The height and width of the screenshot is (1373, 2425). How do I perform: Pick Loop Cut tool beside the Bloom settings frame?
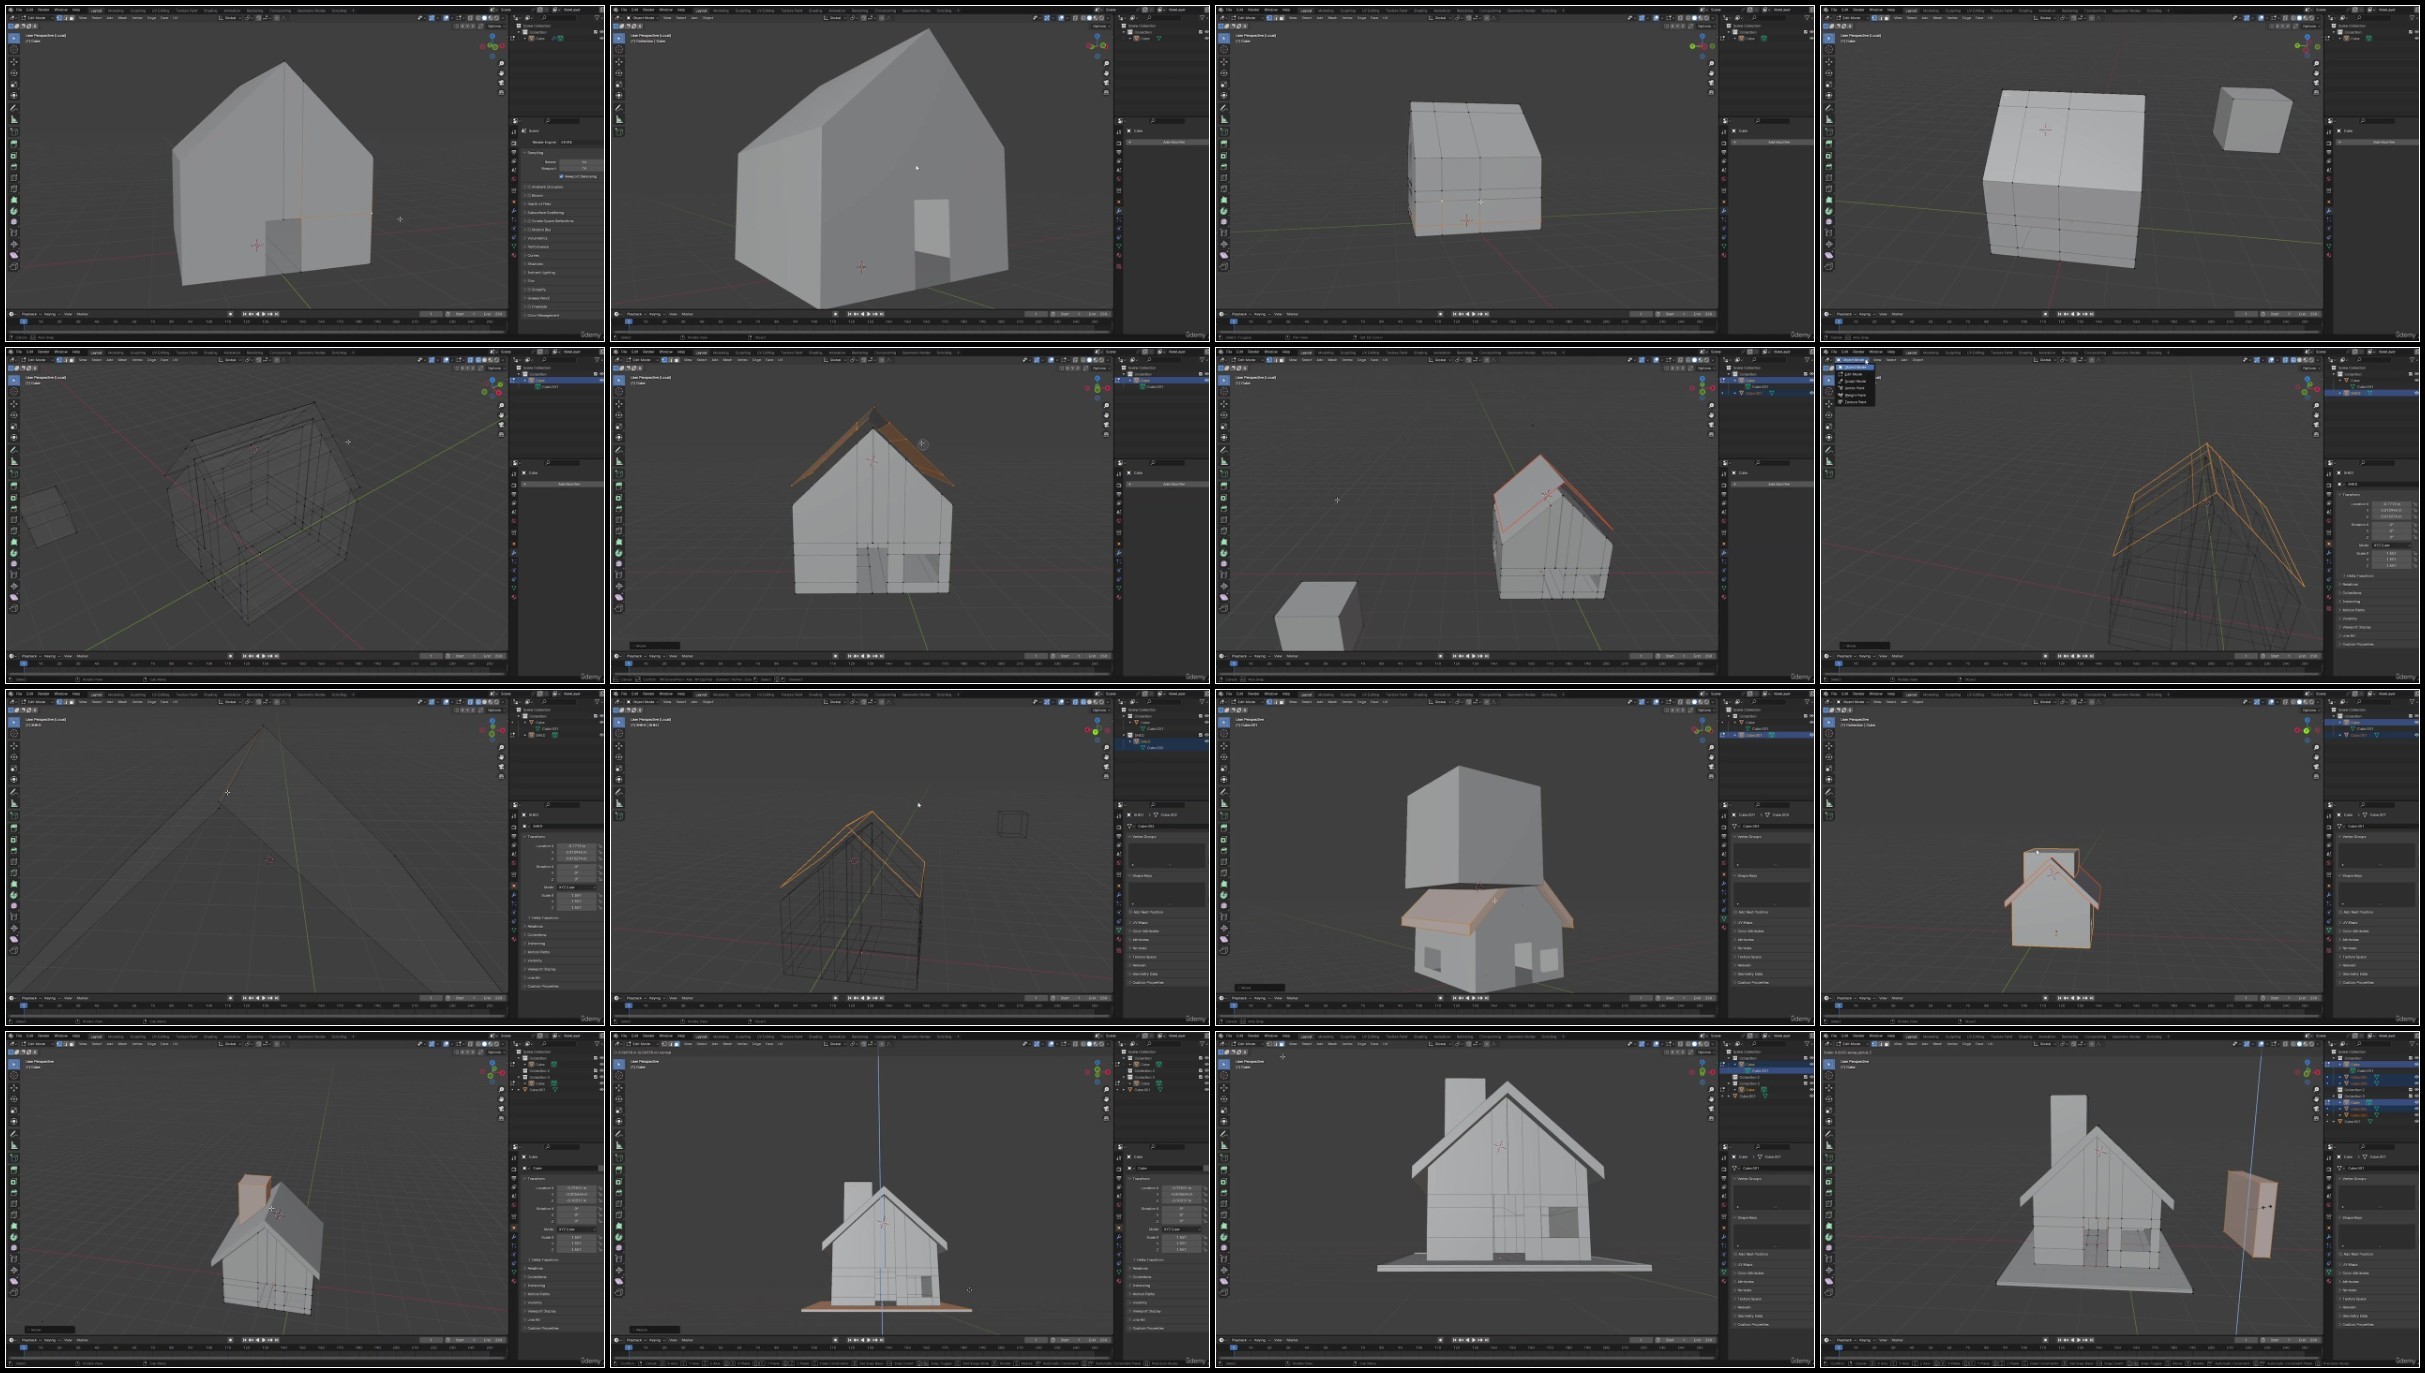click(x=13, y=178)
